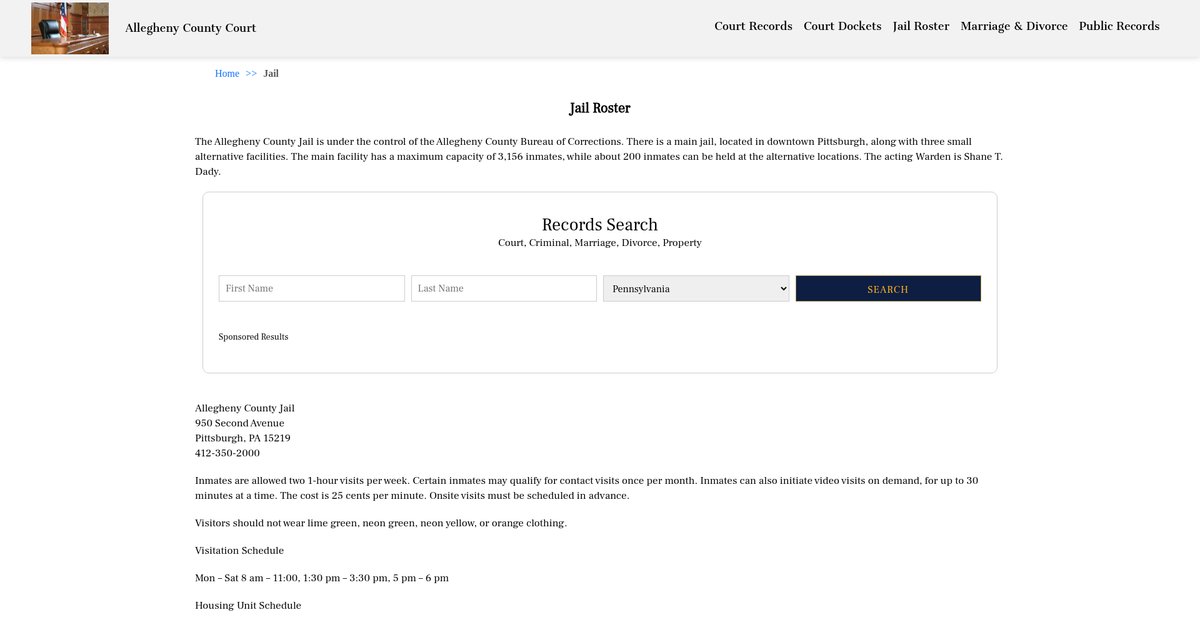Click the Jail Roster page heading
1200x620 pixels.
click(x=599, y=108)
